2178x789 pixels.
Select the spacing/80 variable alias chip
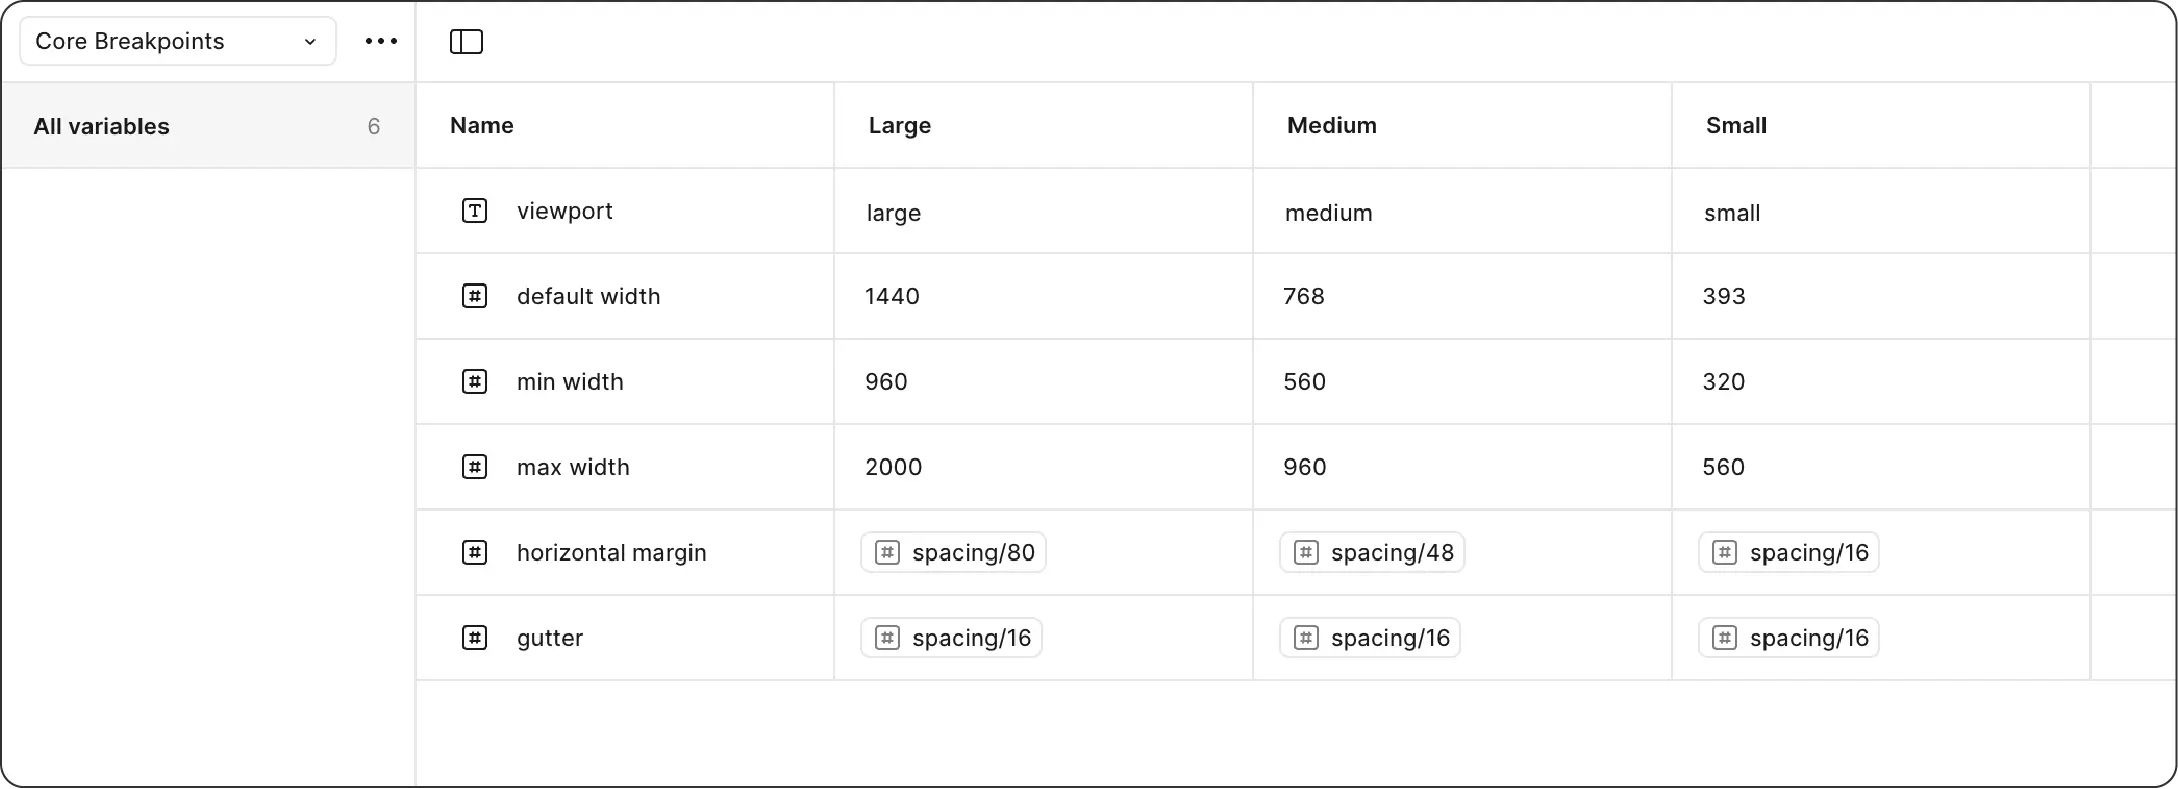pyautogui.click(x=952, y=552)
